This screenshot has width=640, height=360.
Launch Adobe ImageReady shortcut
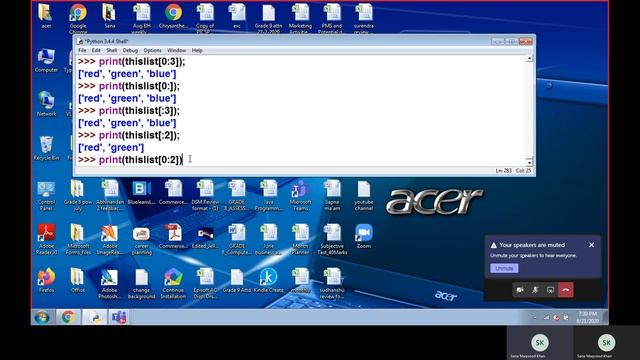tap(109, 240)
